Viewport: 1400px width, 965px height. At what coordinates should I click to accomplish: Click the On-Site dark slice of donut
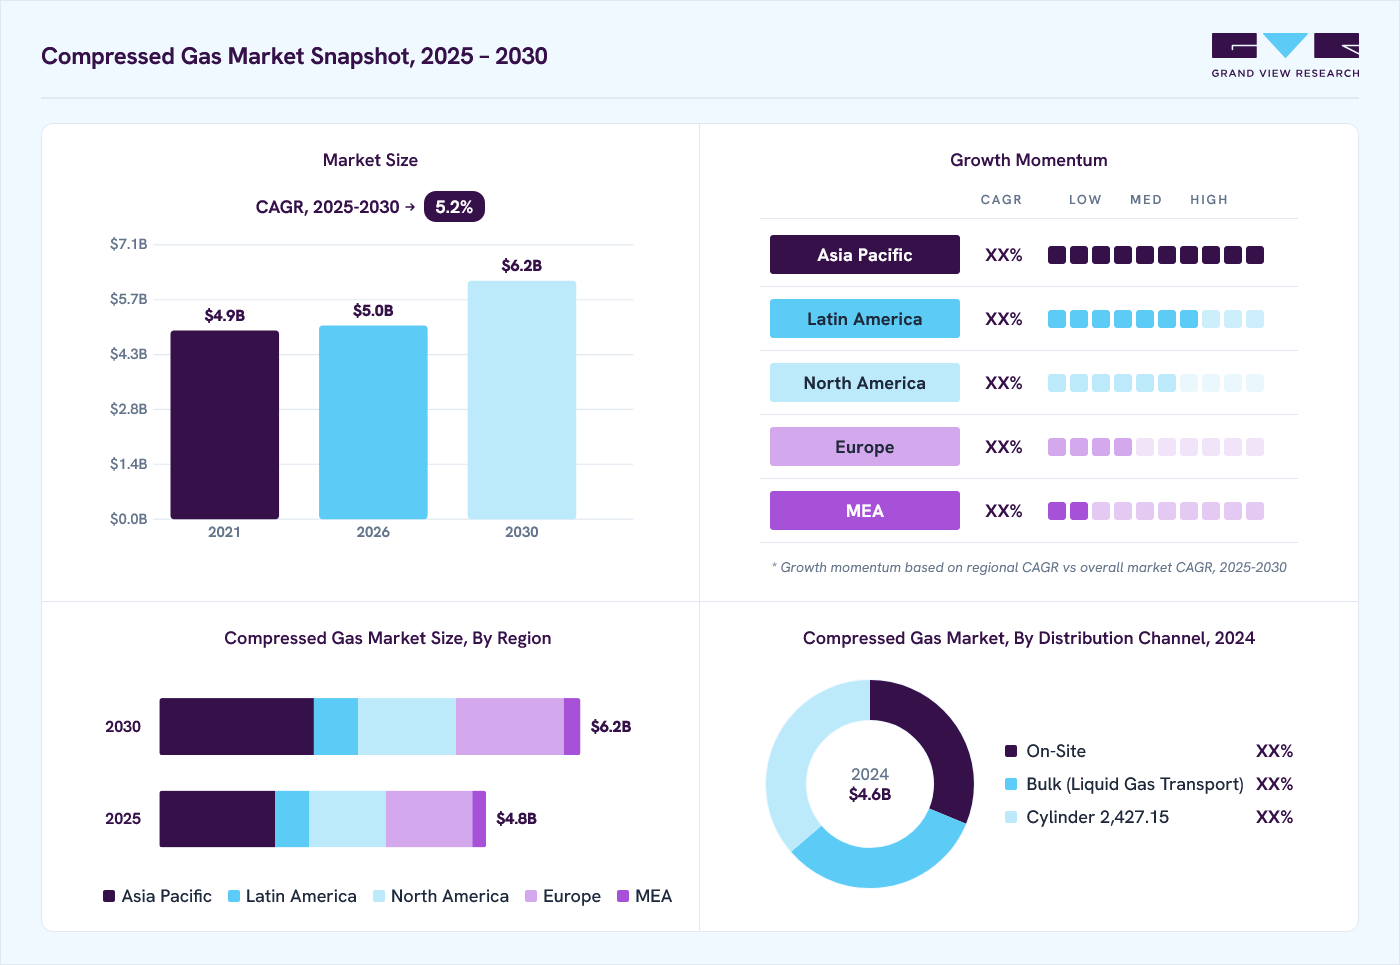pos(940,735)
